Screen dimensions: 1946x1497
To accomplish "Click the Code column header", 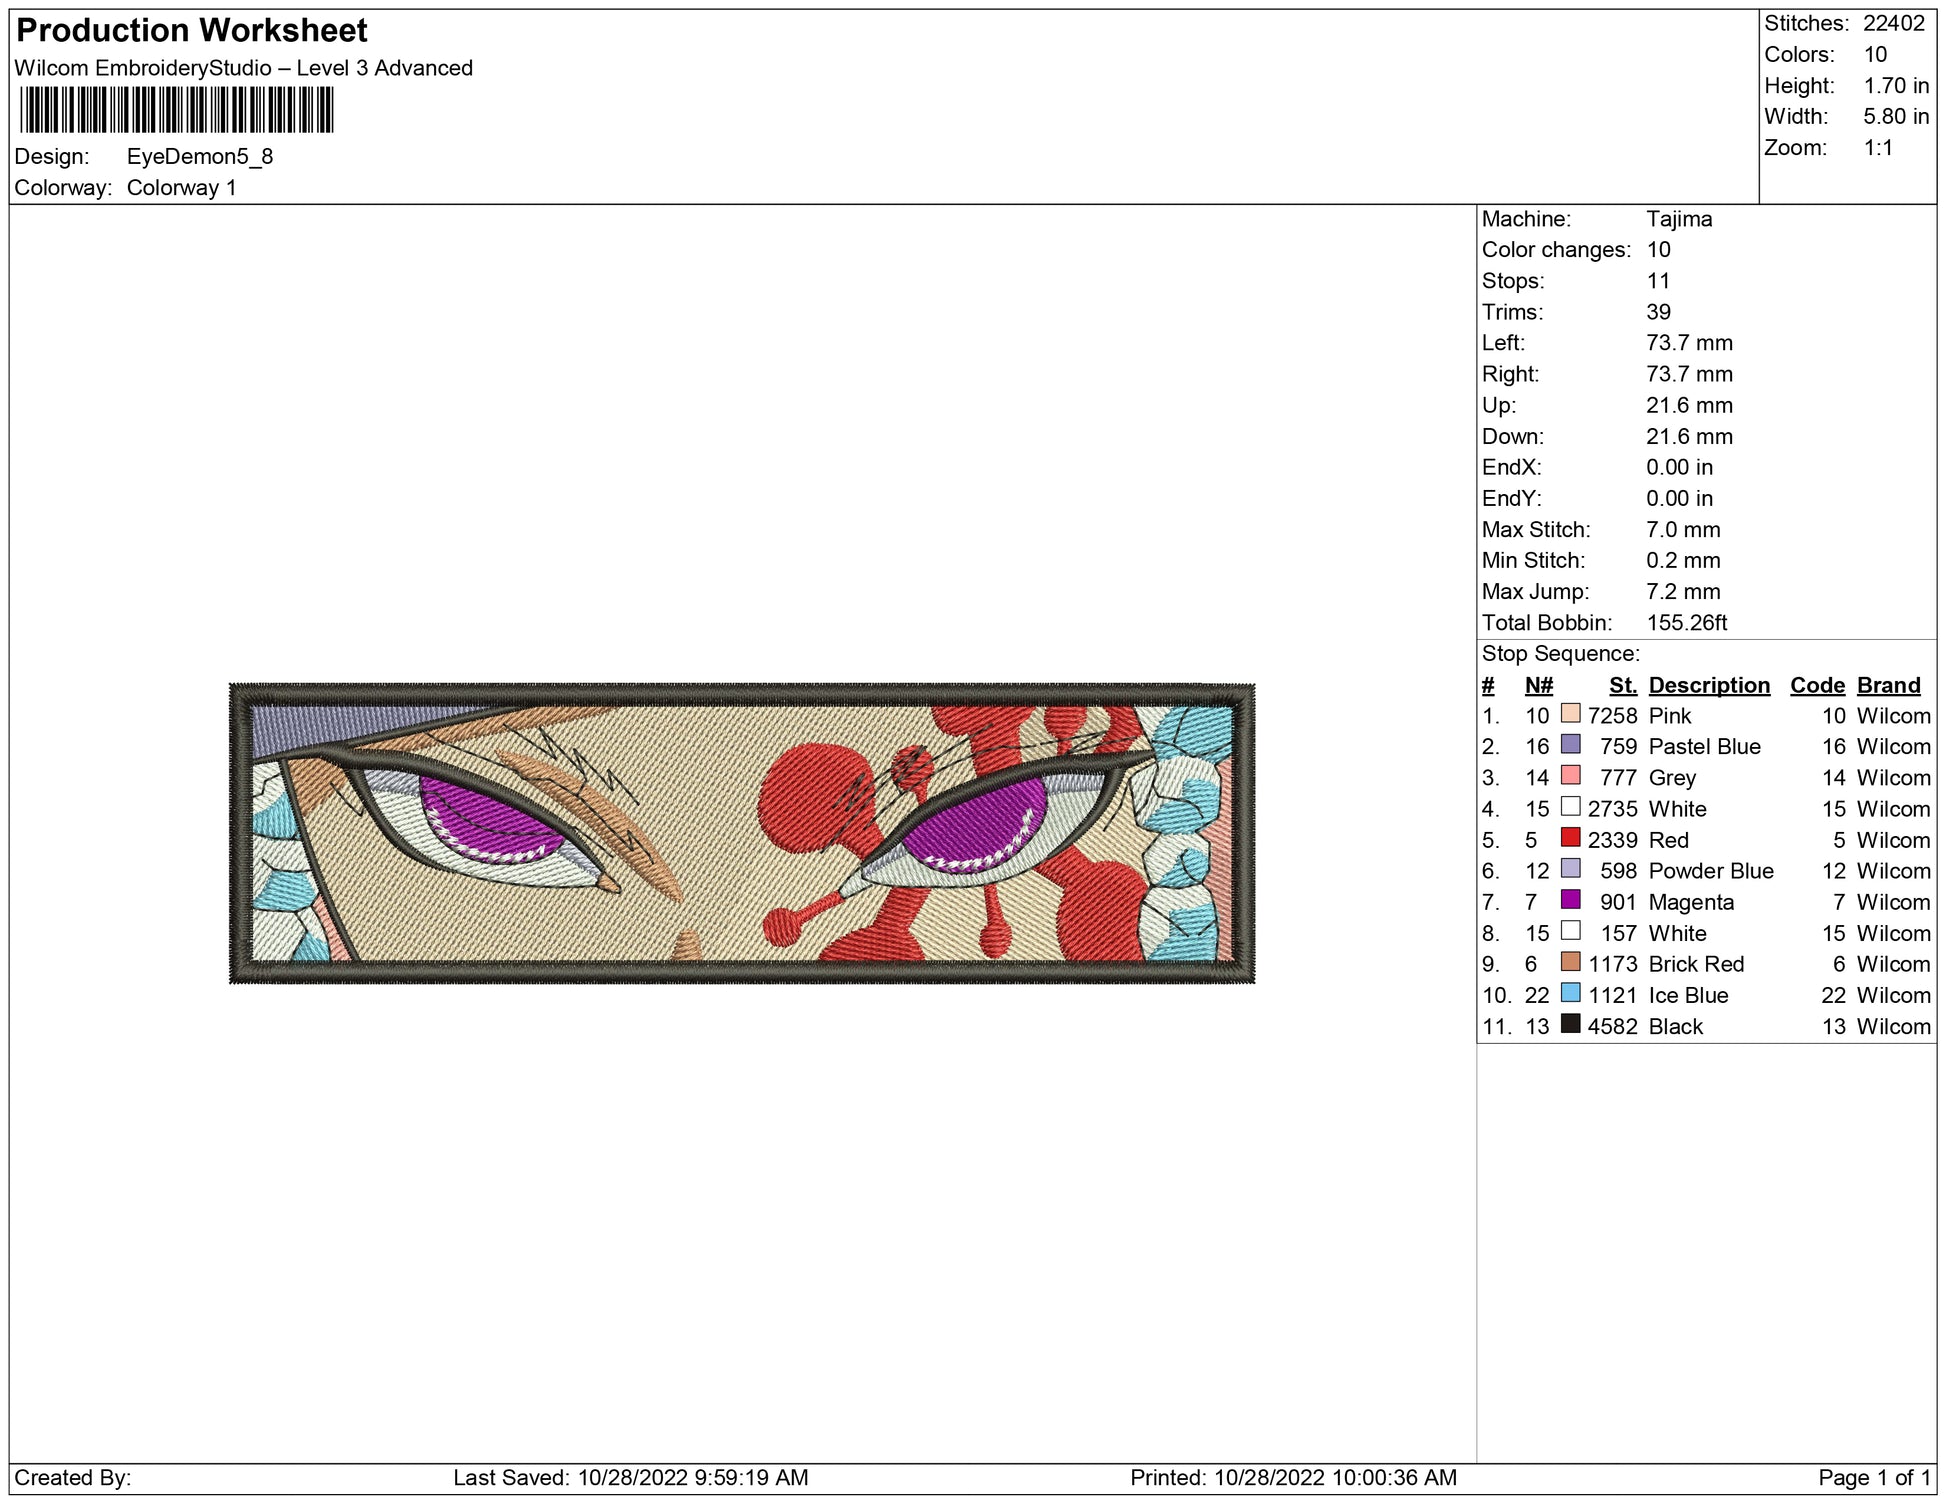I will pos(1816,685).
